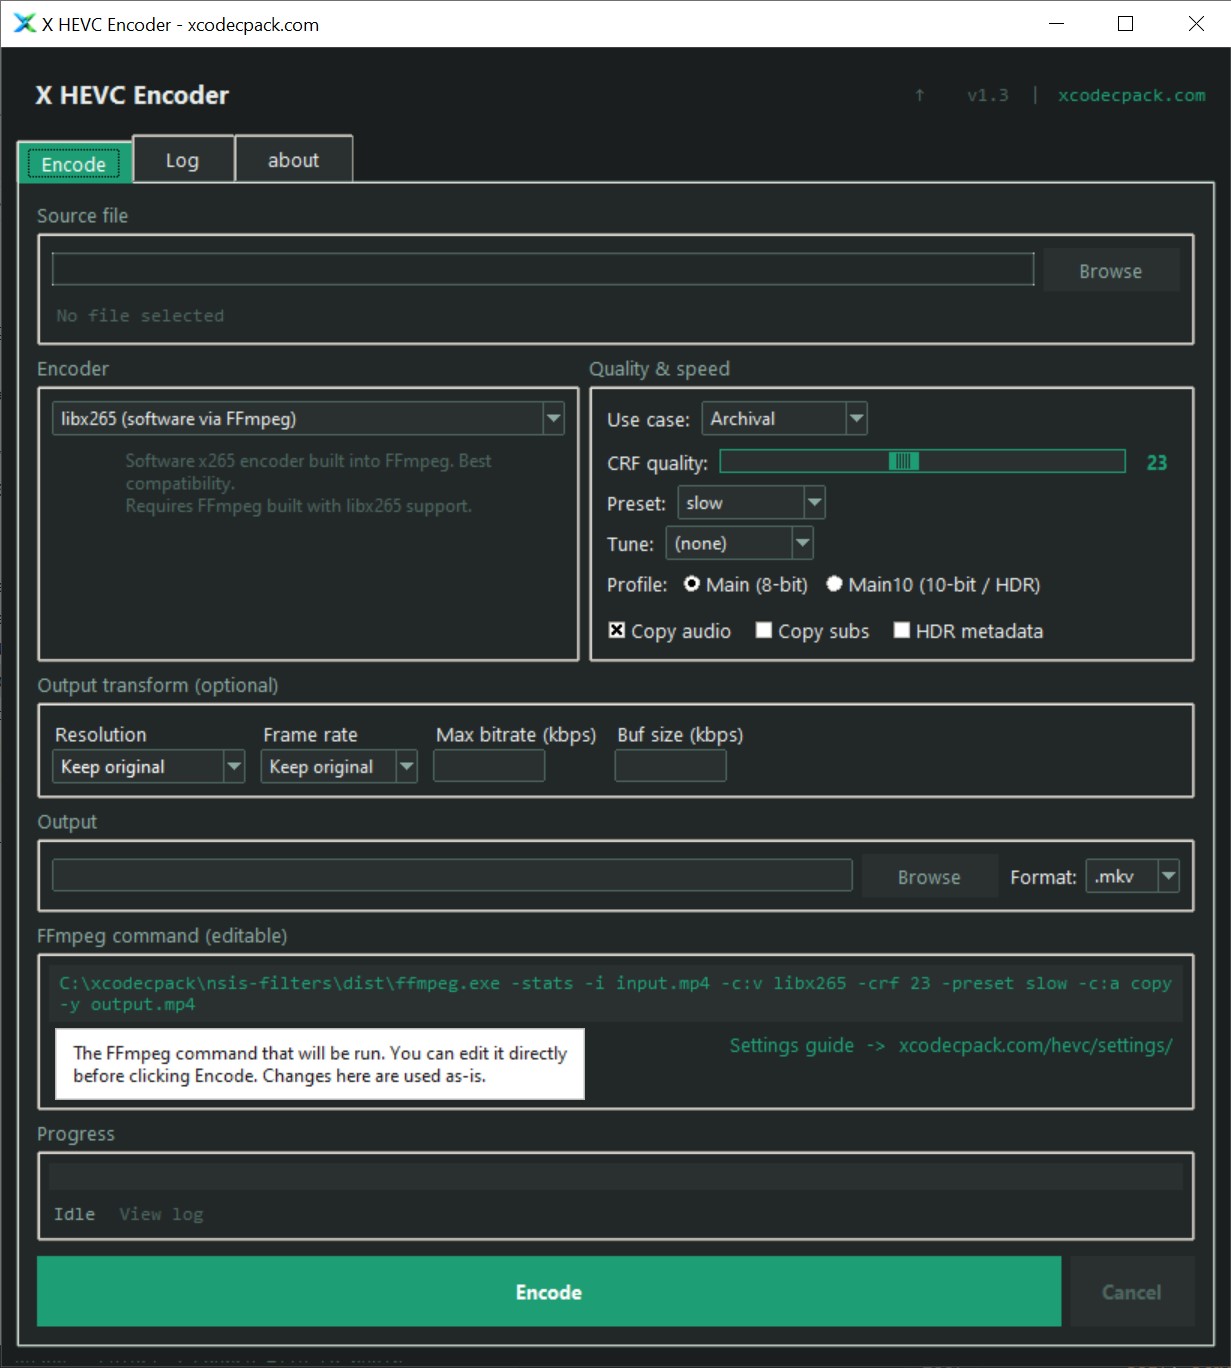Maximize the X HEVC Encoder window
1231x1368 pixels.
click(x=1125, y=23)
